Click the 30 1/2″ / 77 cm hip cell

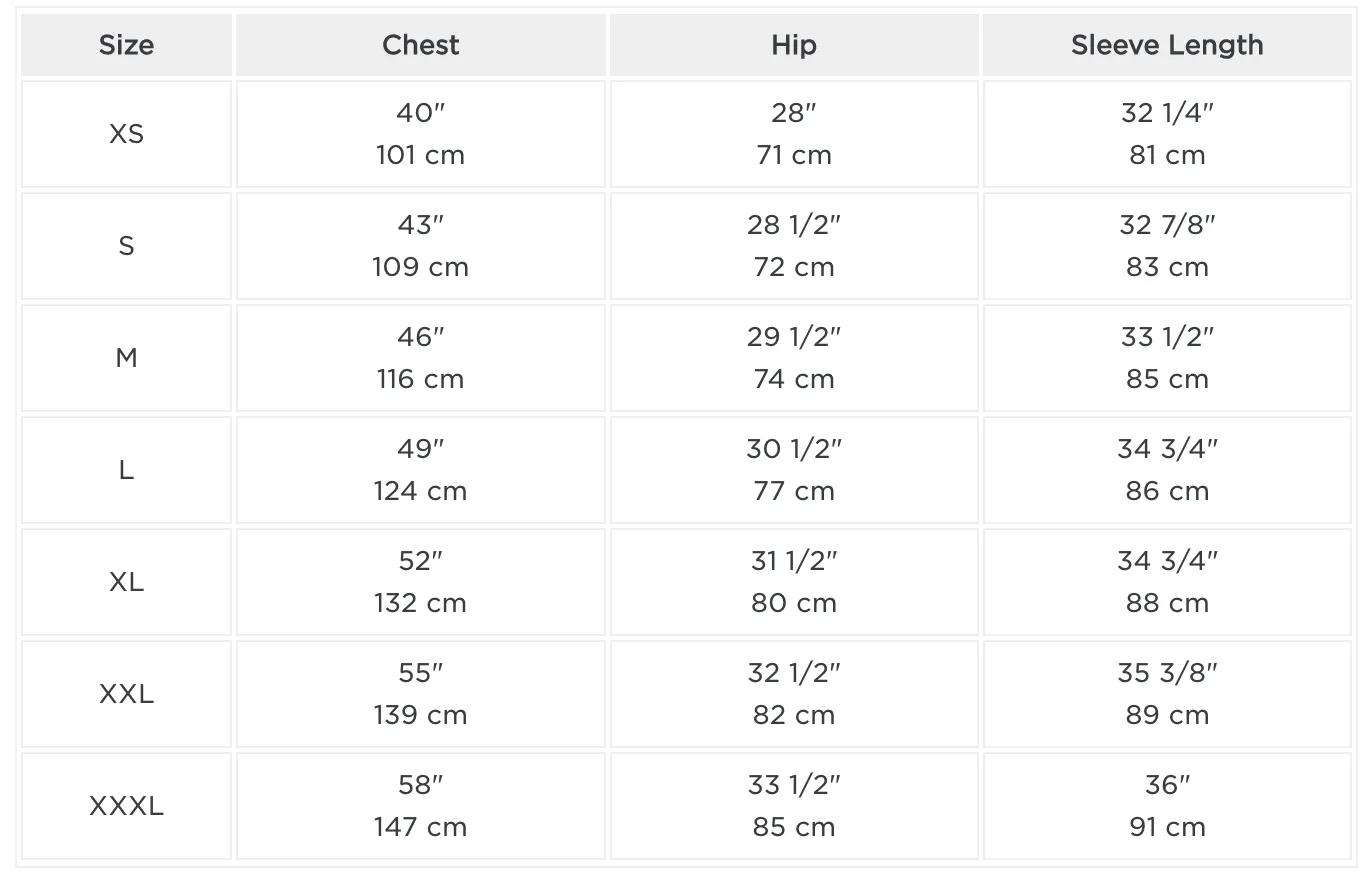(x=794, y=470)
